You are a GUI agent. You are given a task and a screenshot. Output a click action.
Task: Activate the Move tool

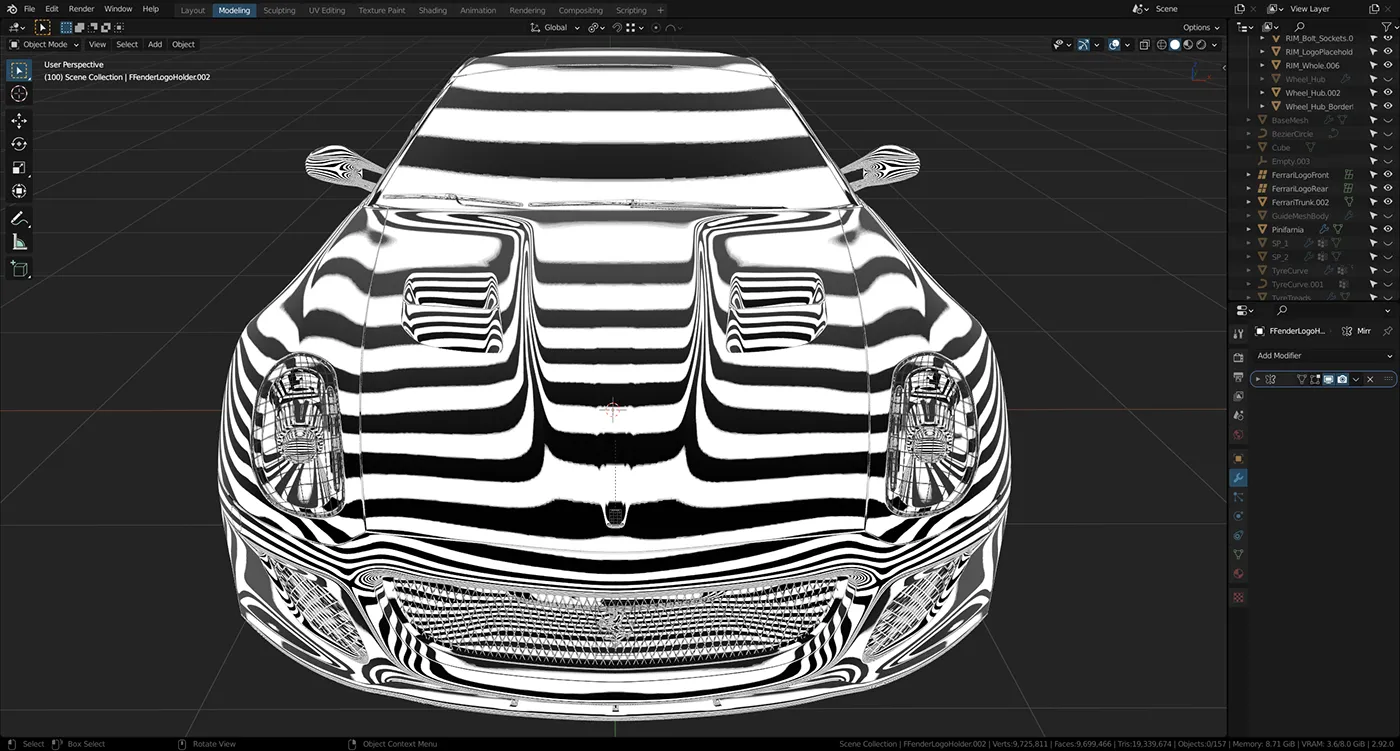point(19,121)
